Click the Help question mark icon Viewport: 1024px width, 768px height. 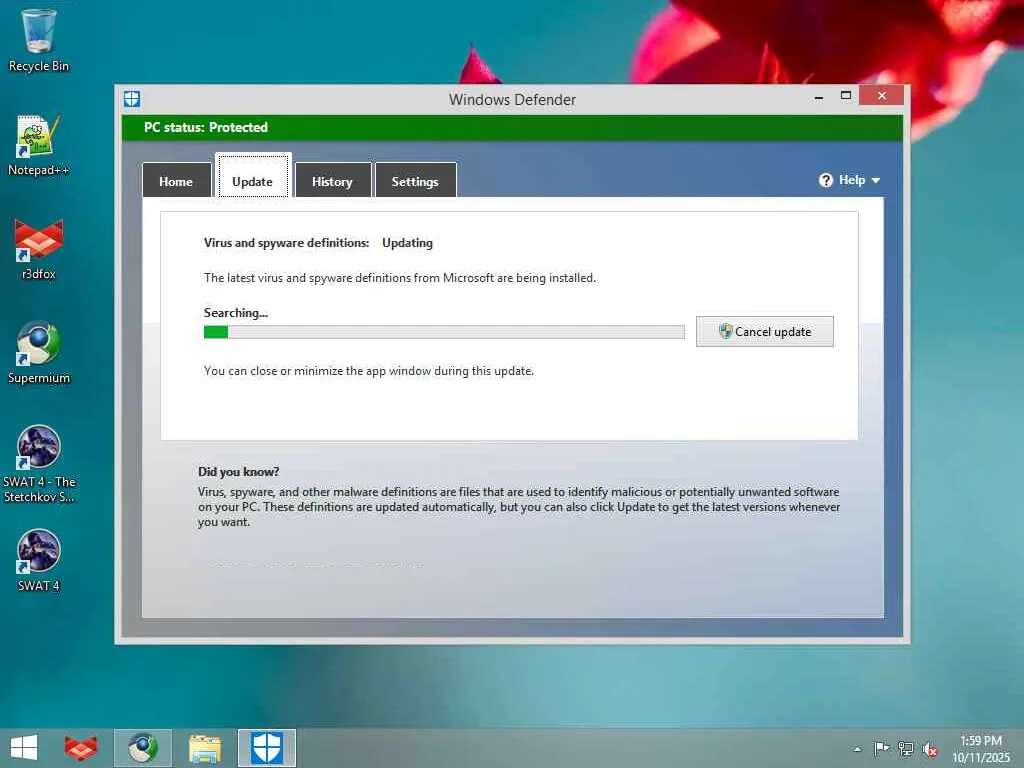pyautogui.click(x=825, y=180)
